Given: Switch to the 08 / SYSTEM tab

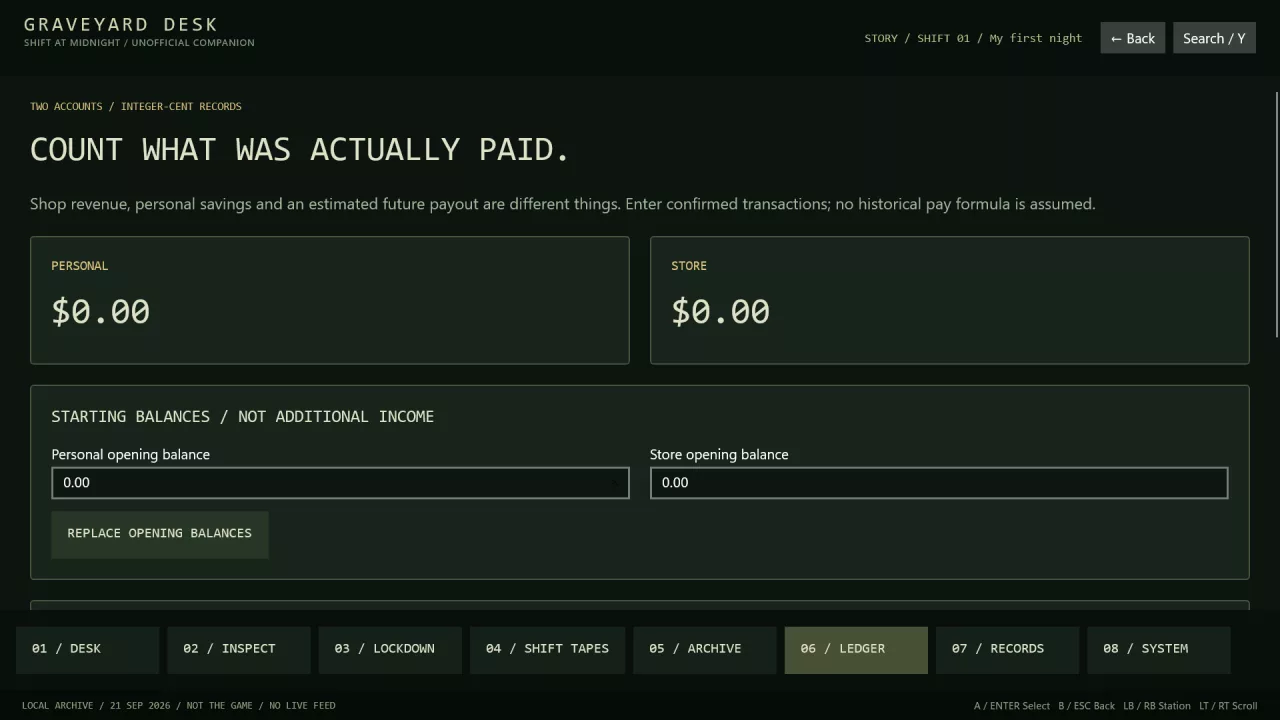Looking at the screenshot, I should tap(1158, 649).
